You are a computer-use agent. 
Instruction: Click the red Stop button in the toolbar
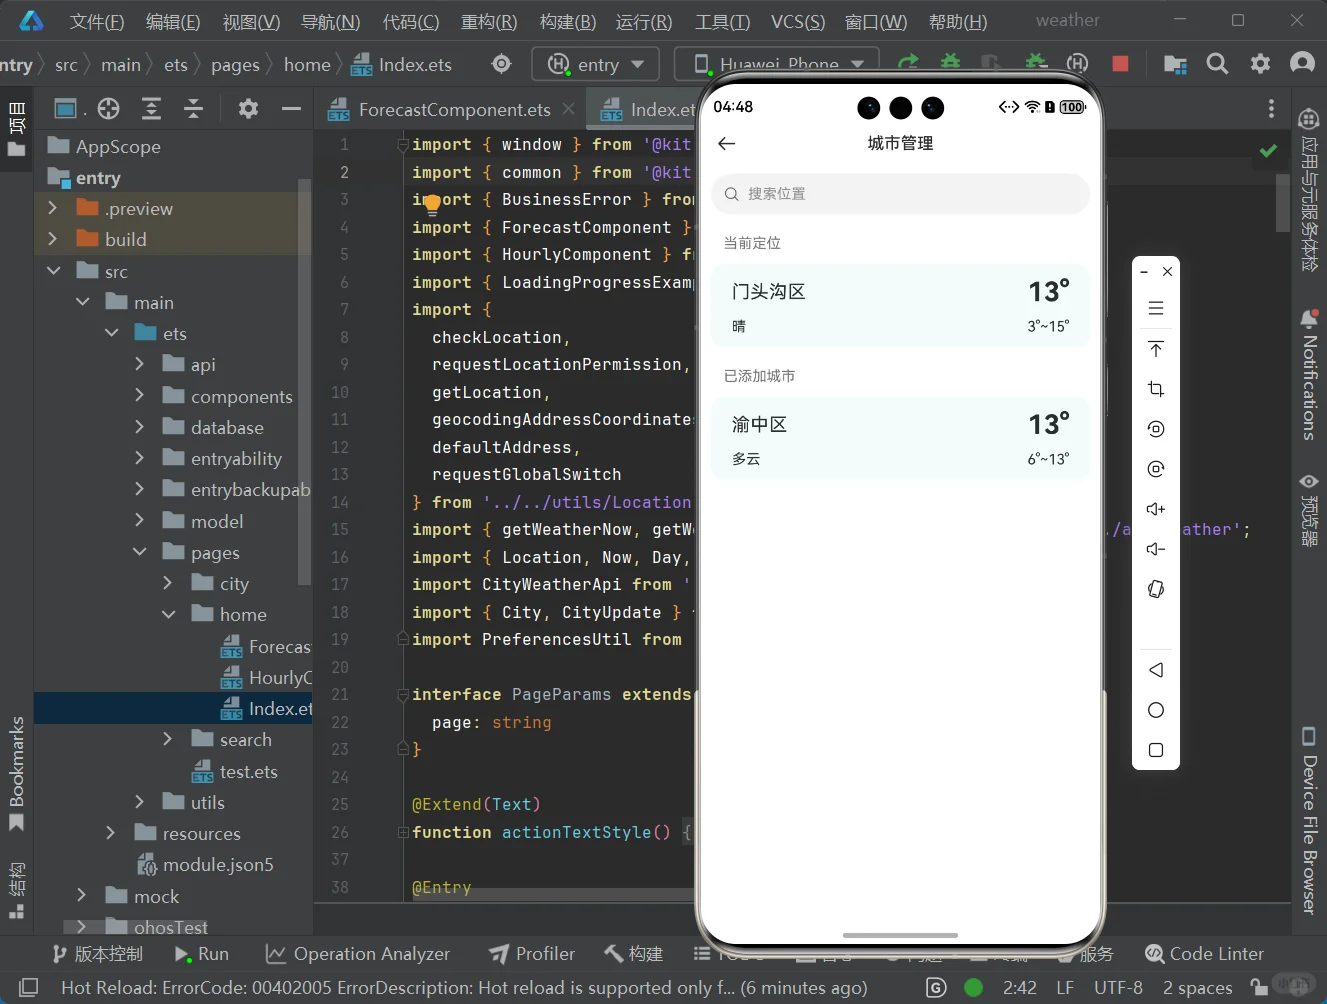(1120, 64)
